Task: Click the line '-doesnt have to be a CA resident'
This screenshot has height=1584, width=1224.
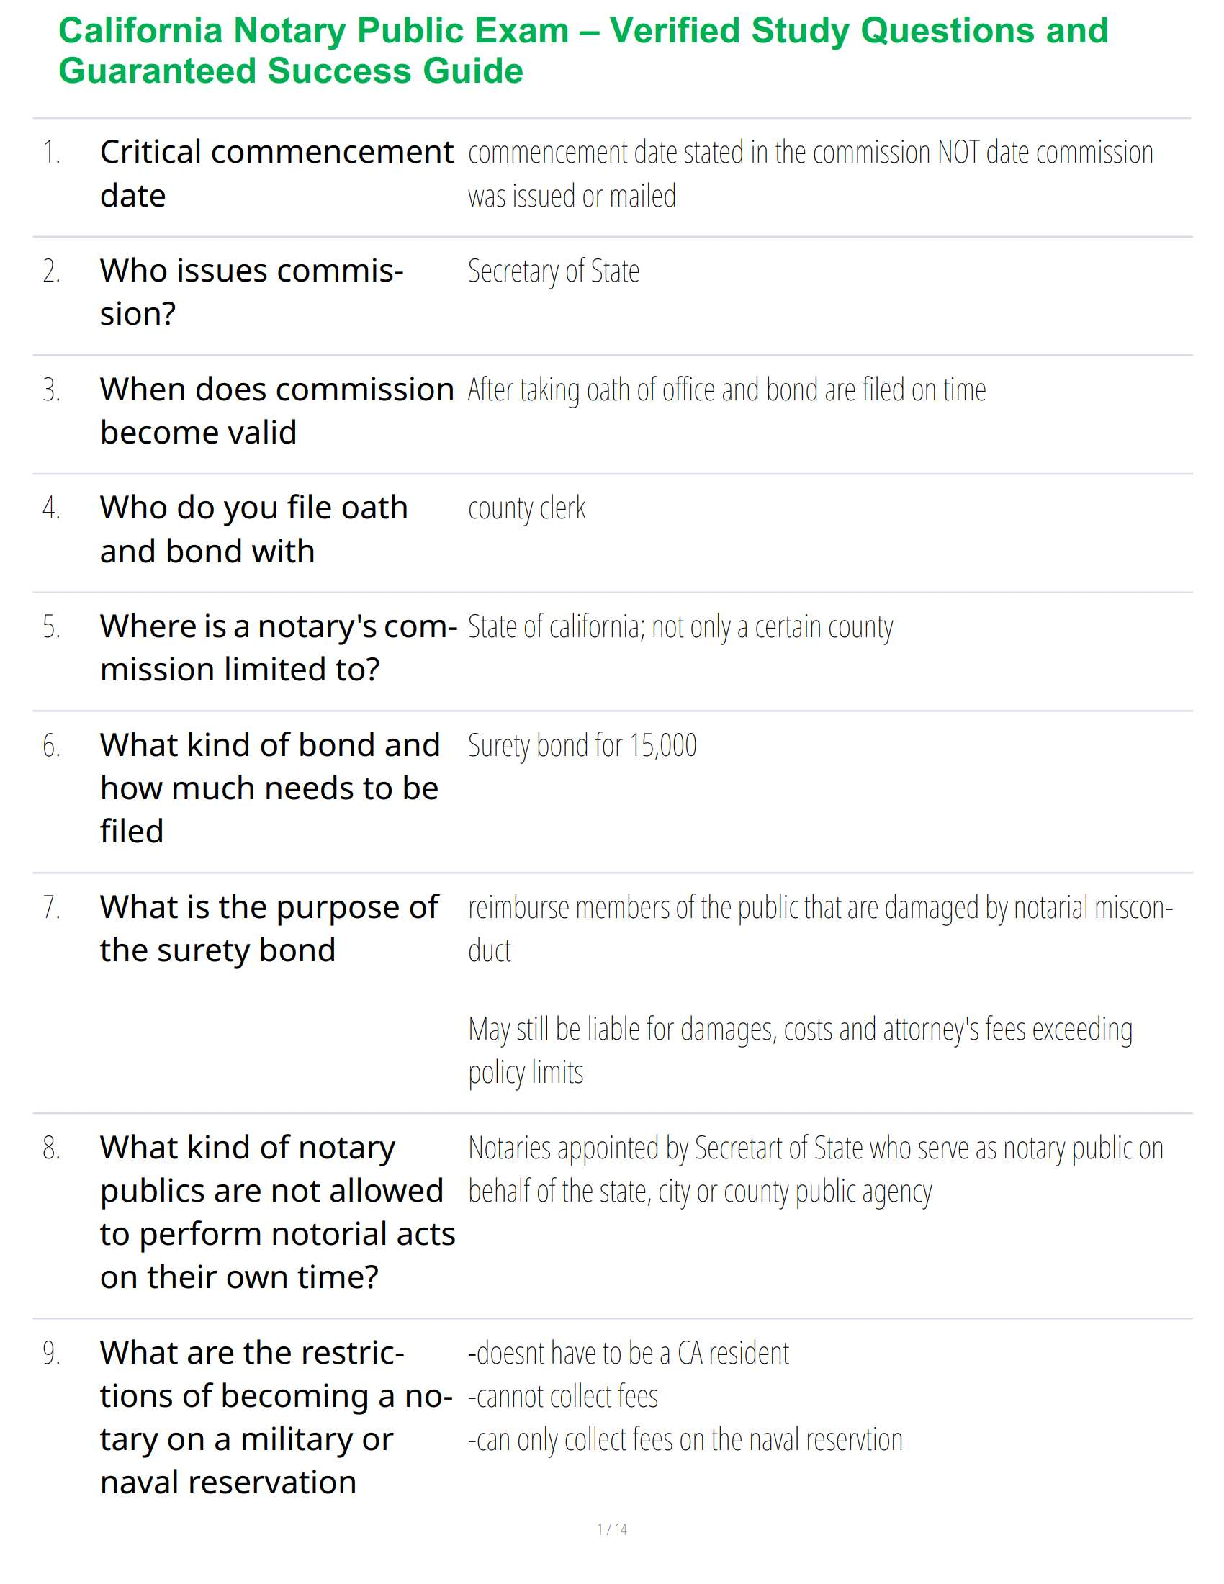Action: coord(628,1354)
